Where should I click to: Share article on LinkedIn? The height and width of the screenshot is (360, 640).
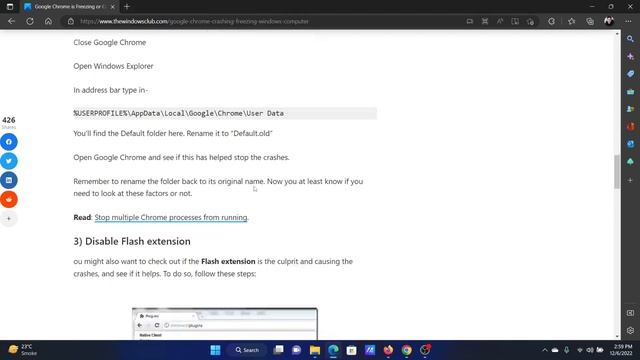tap(9, 180)
